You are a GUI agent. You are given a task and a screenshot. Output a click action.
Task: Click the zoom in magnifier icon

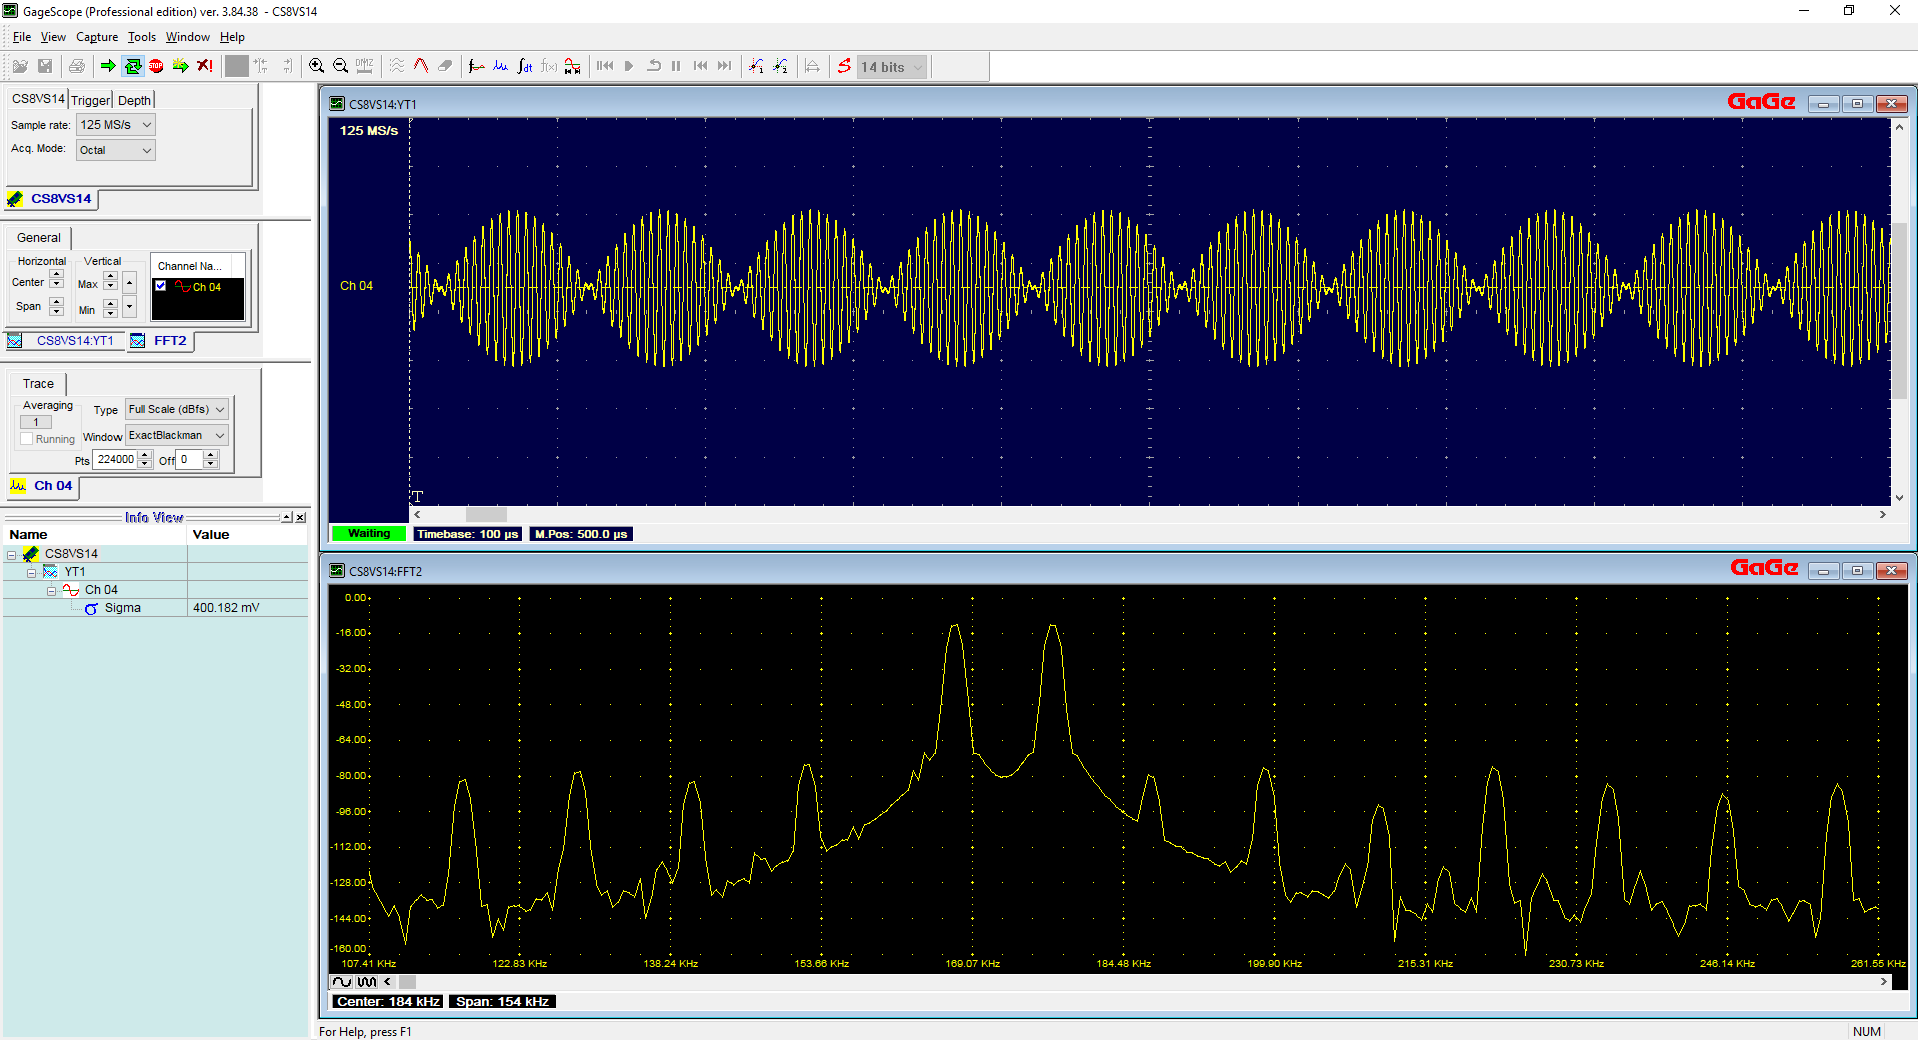(x=316, y=66)
